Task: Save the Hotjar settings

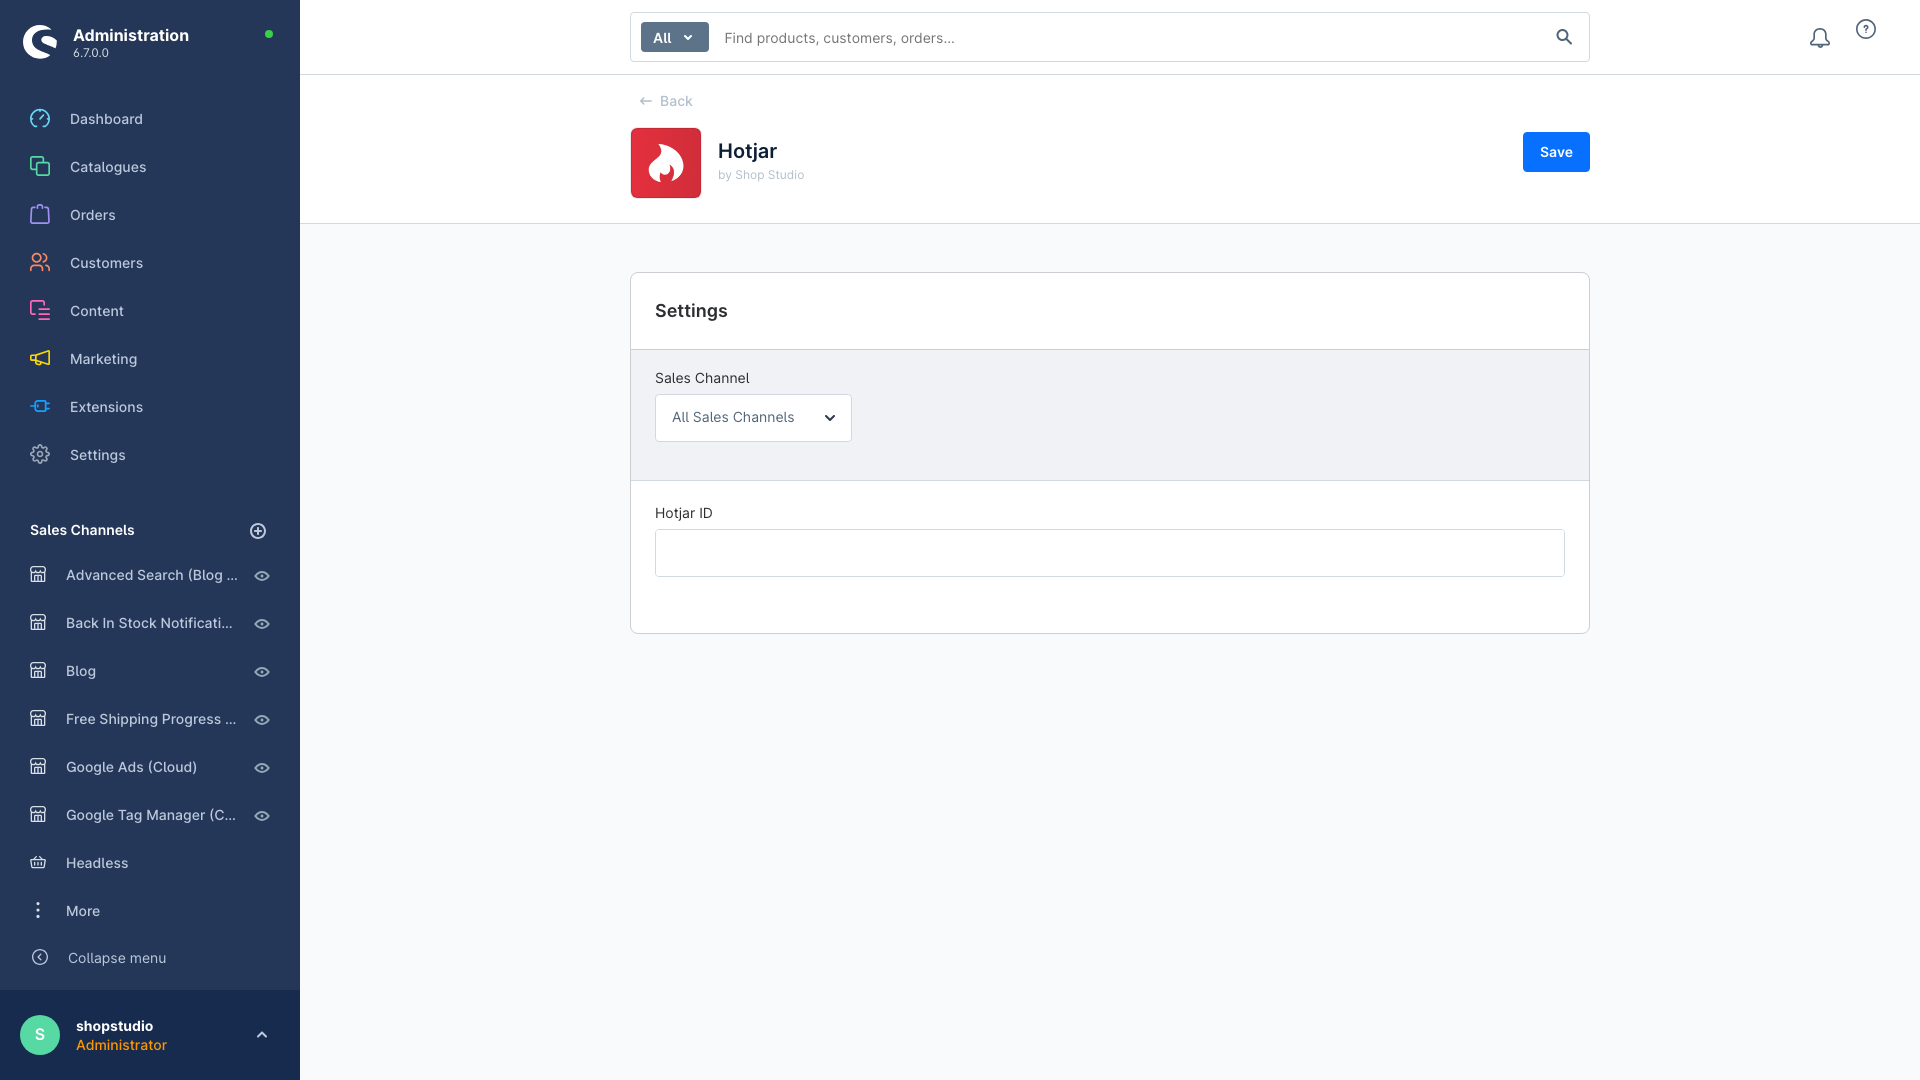Action: pyautogui.click(x=1556, y=152)
